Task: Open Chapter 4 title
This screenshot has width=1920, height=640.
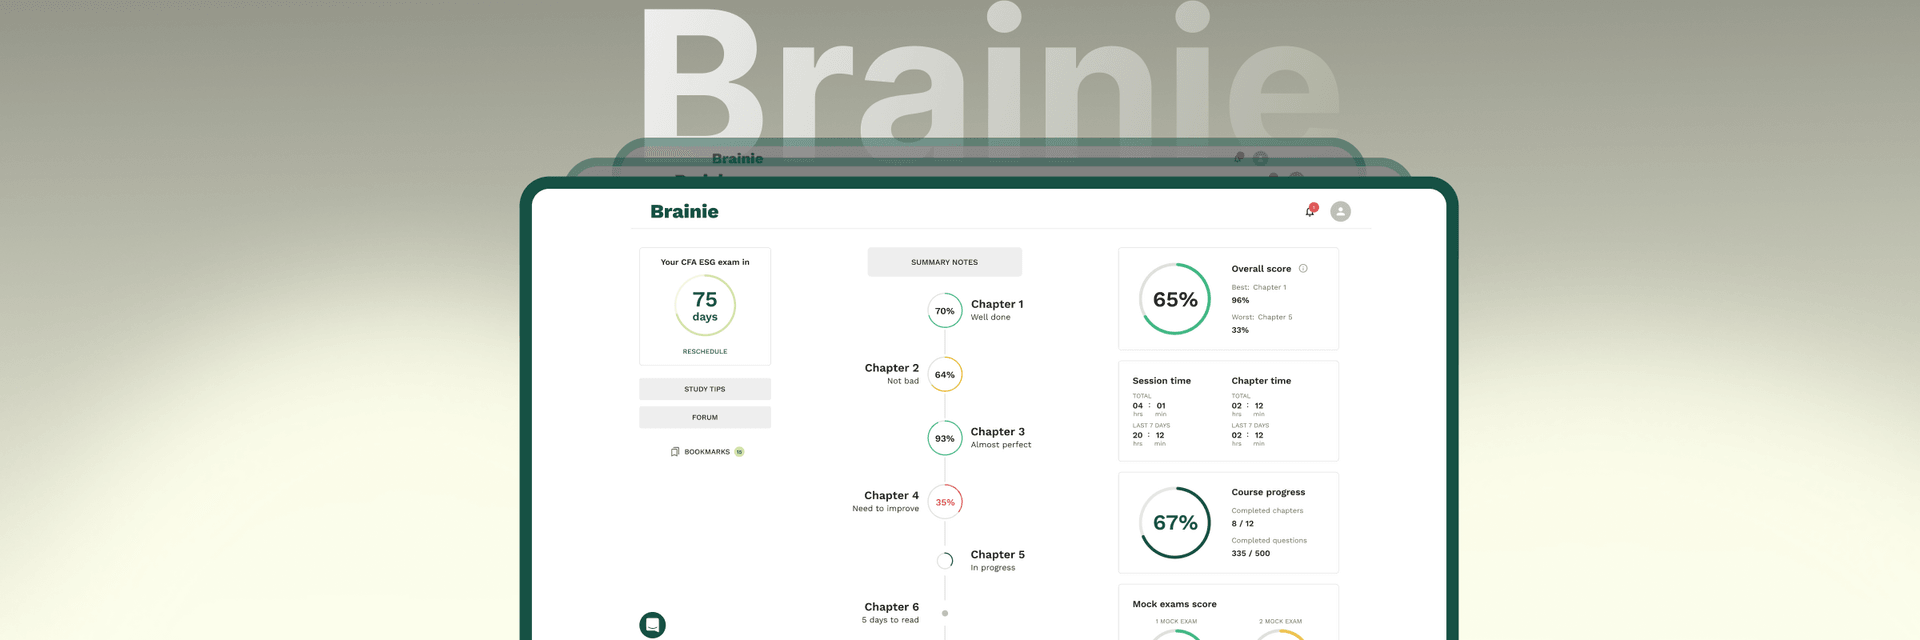Action: (x=892, y=495)
